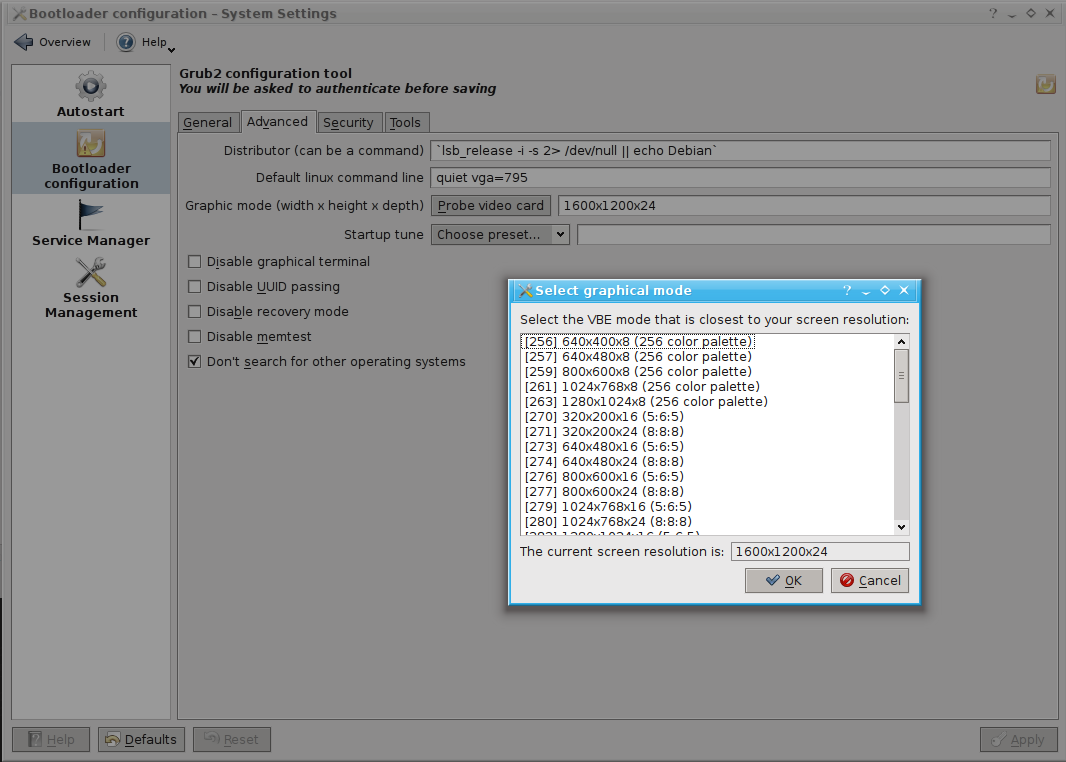This screenshot has width=1066, height=762.
Task: Click the Probe video card button
Action: coord(491,205)
